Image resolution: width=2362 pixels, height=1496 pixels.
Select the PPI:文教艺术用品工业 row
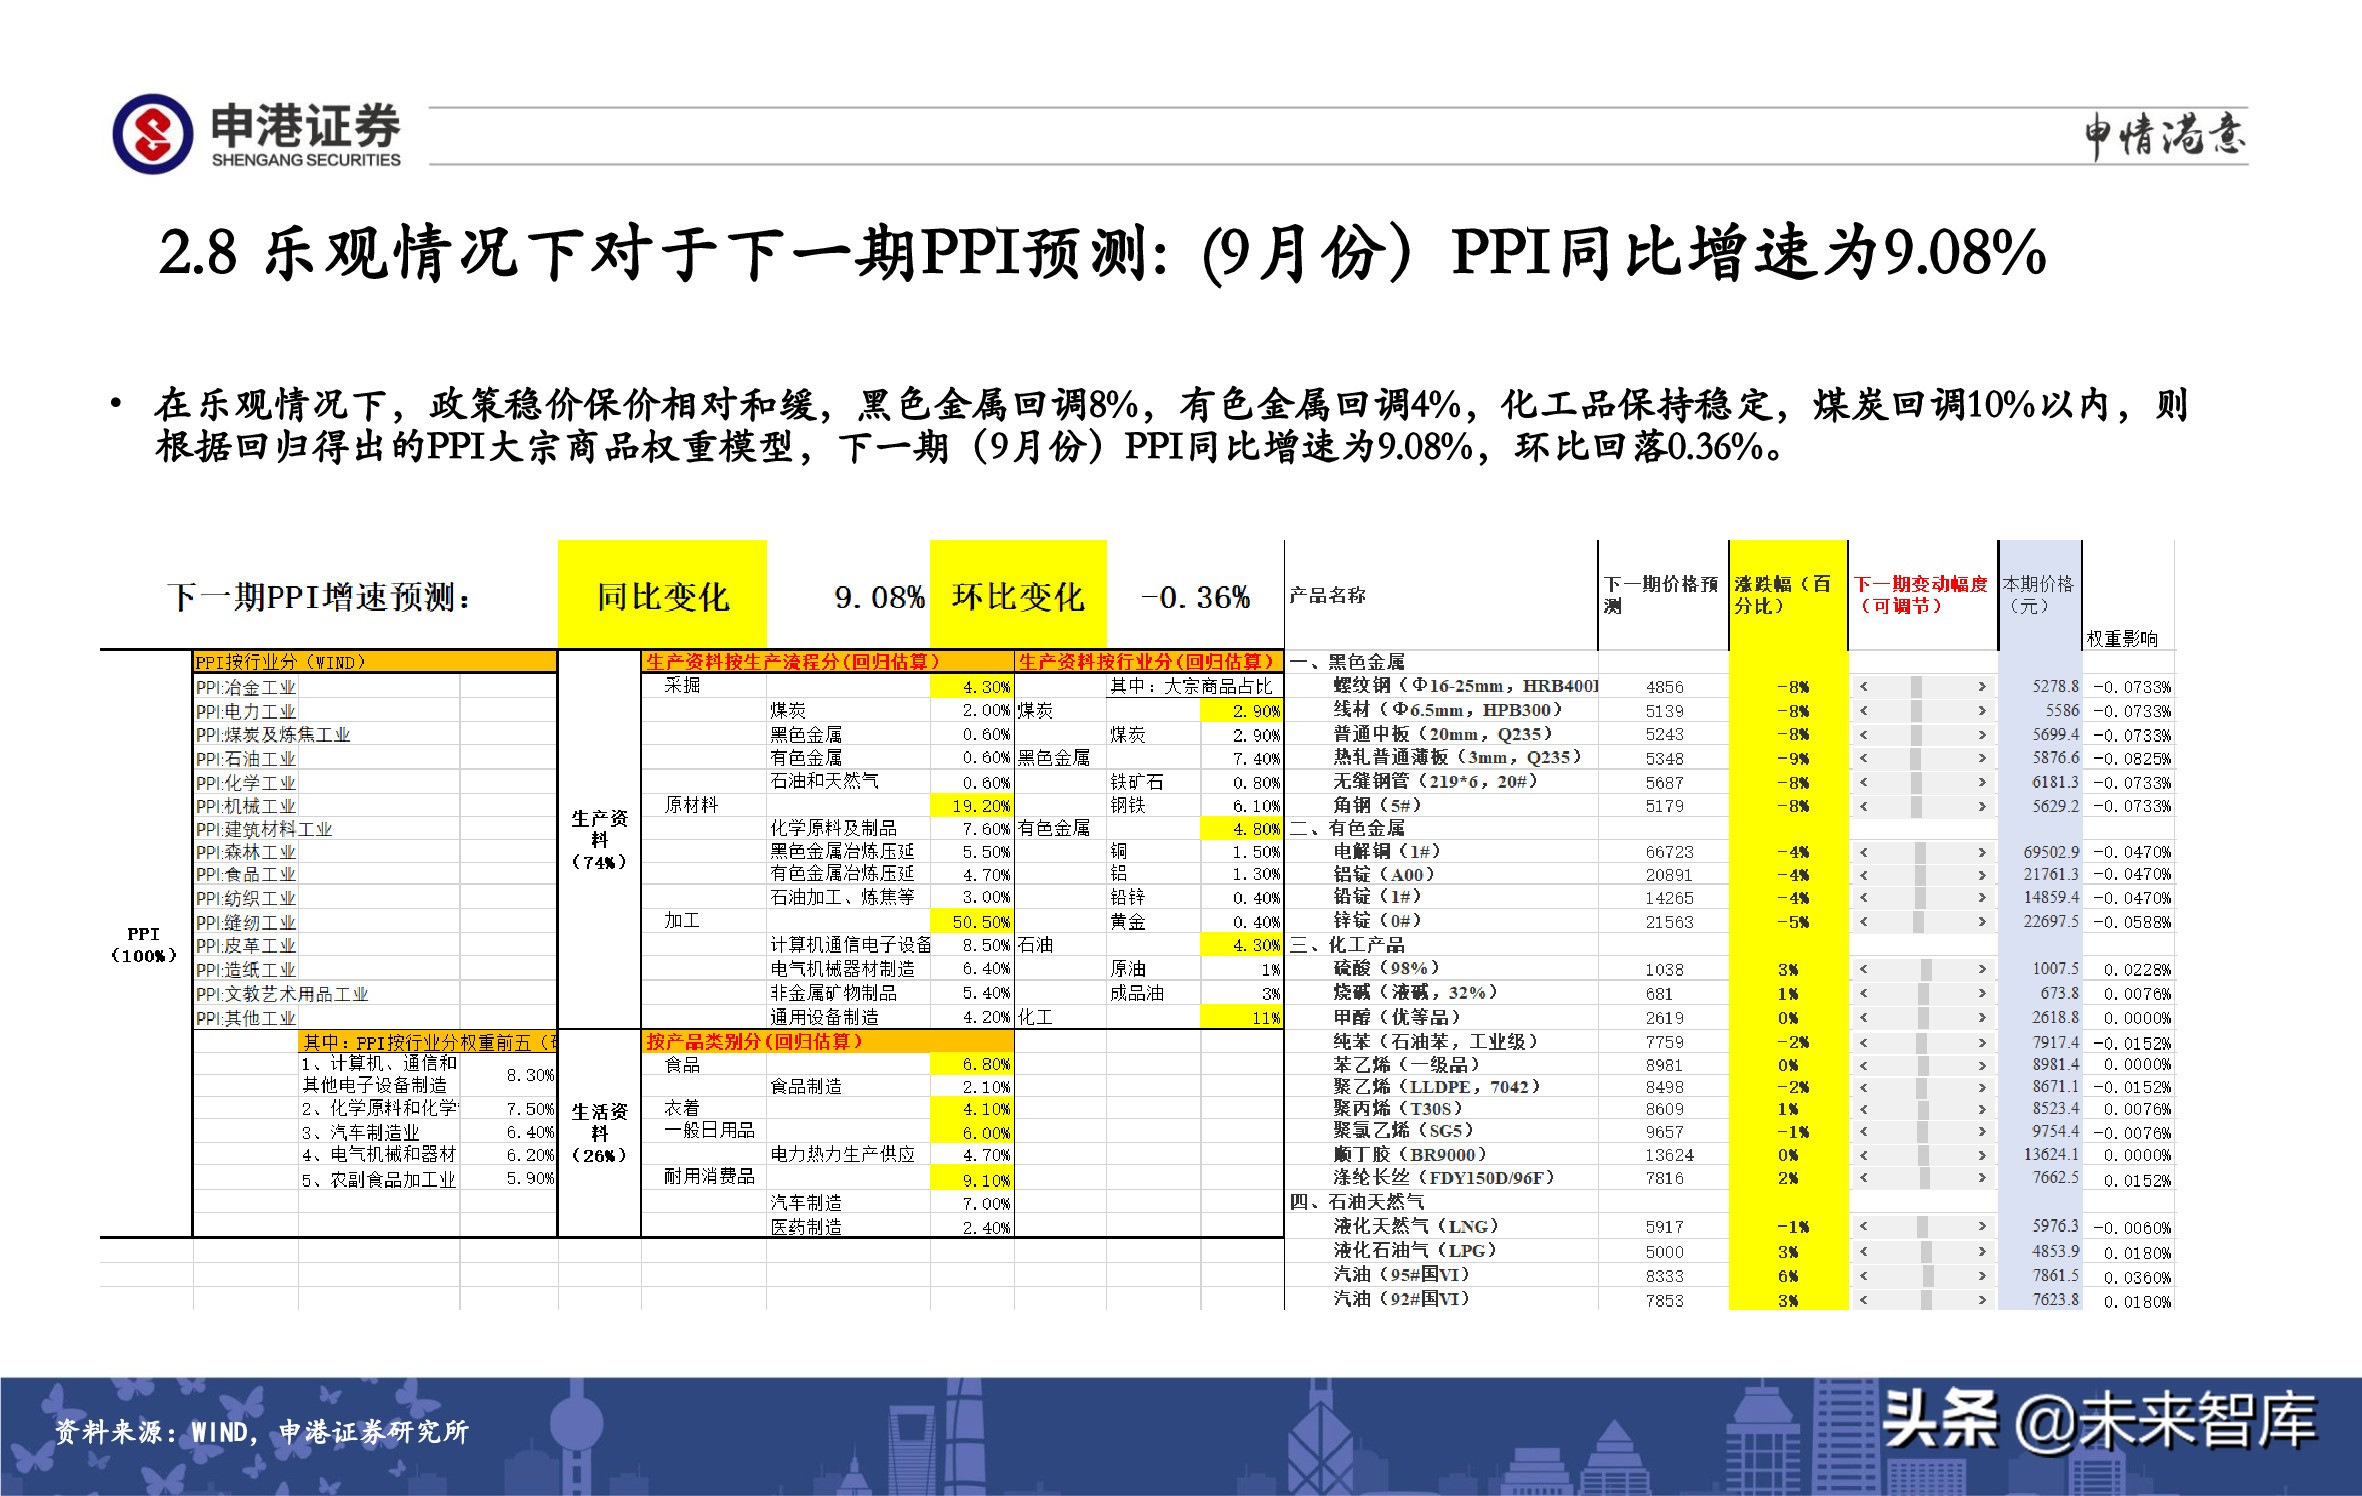click(375, 994)
